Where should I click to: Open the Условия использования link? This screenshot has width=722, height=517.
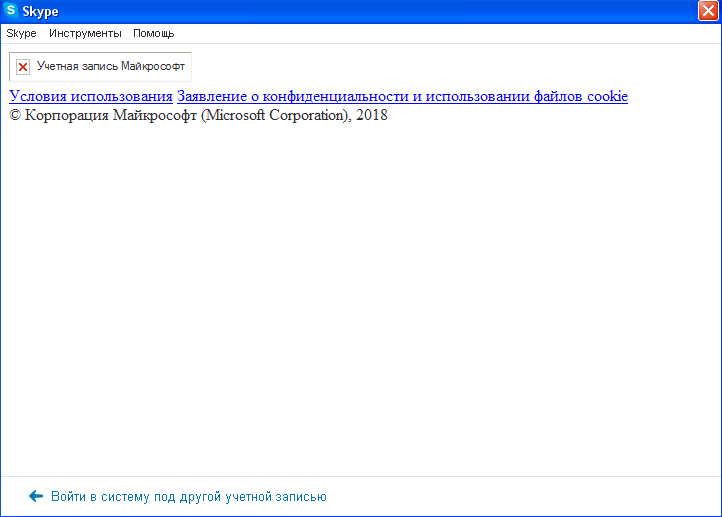(x=91, y=96)
